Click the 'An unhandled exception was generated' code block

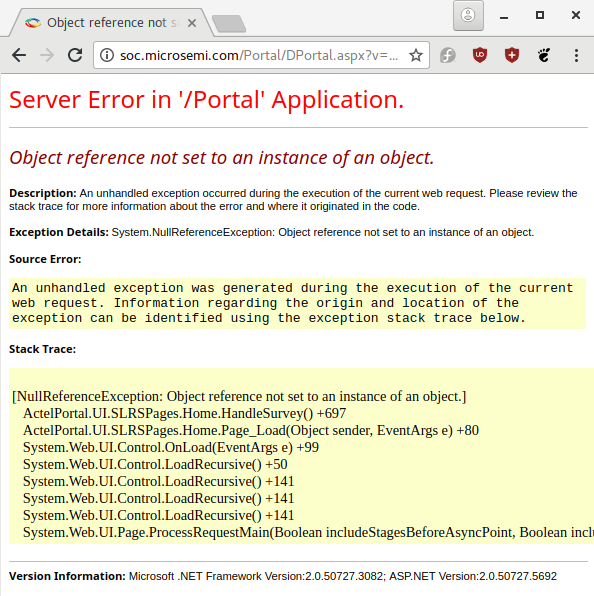coord(298,303)
